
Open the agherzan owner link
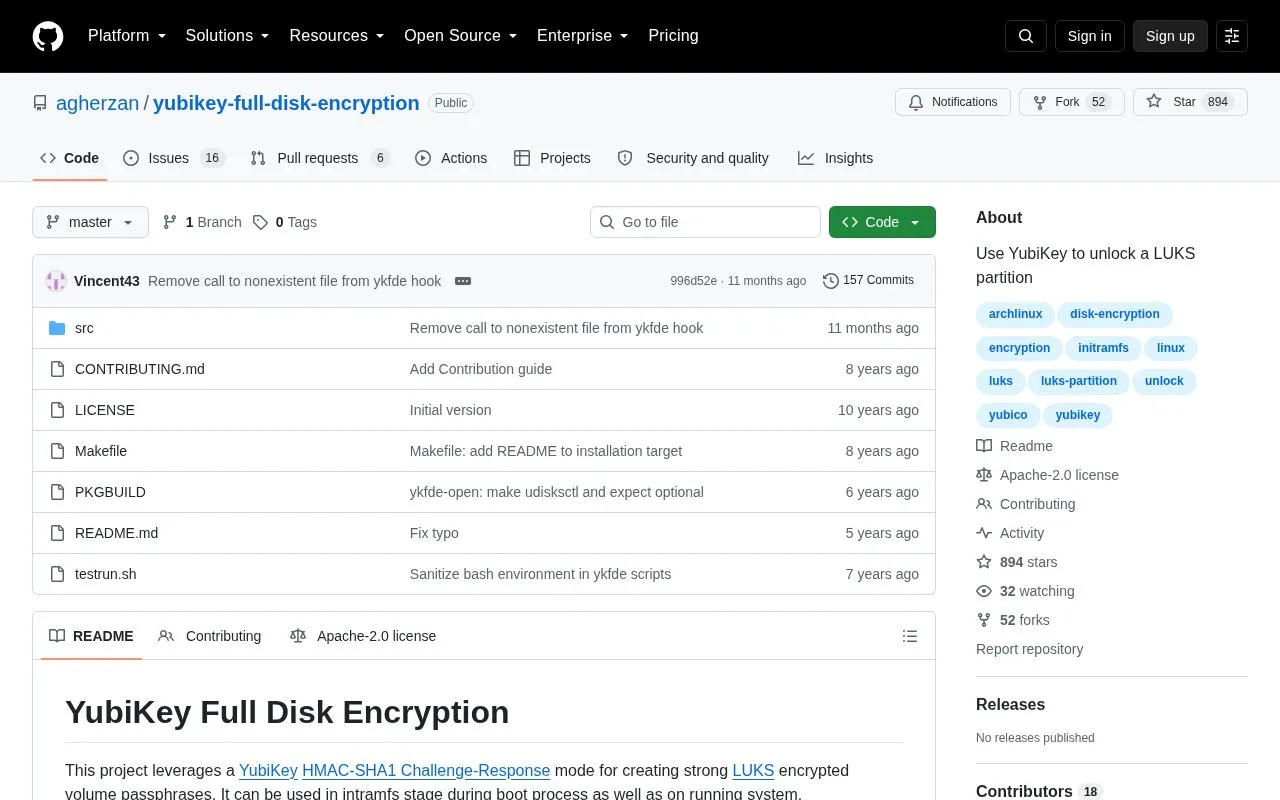[x=98, y=103]
